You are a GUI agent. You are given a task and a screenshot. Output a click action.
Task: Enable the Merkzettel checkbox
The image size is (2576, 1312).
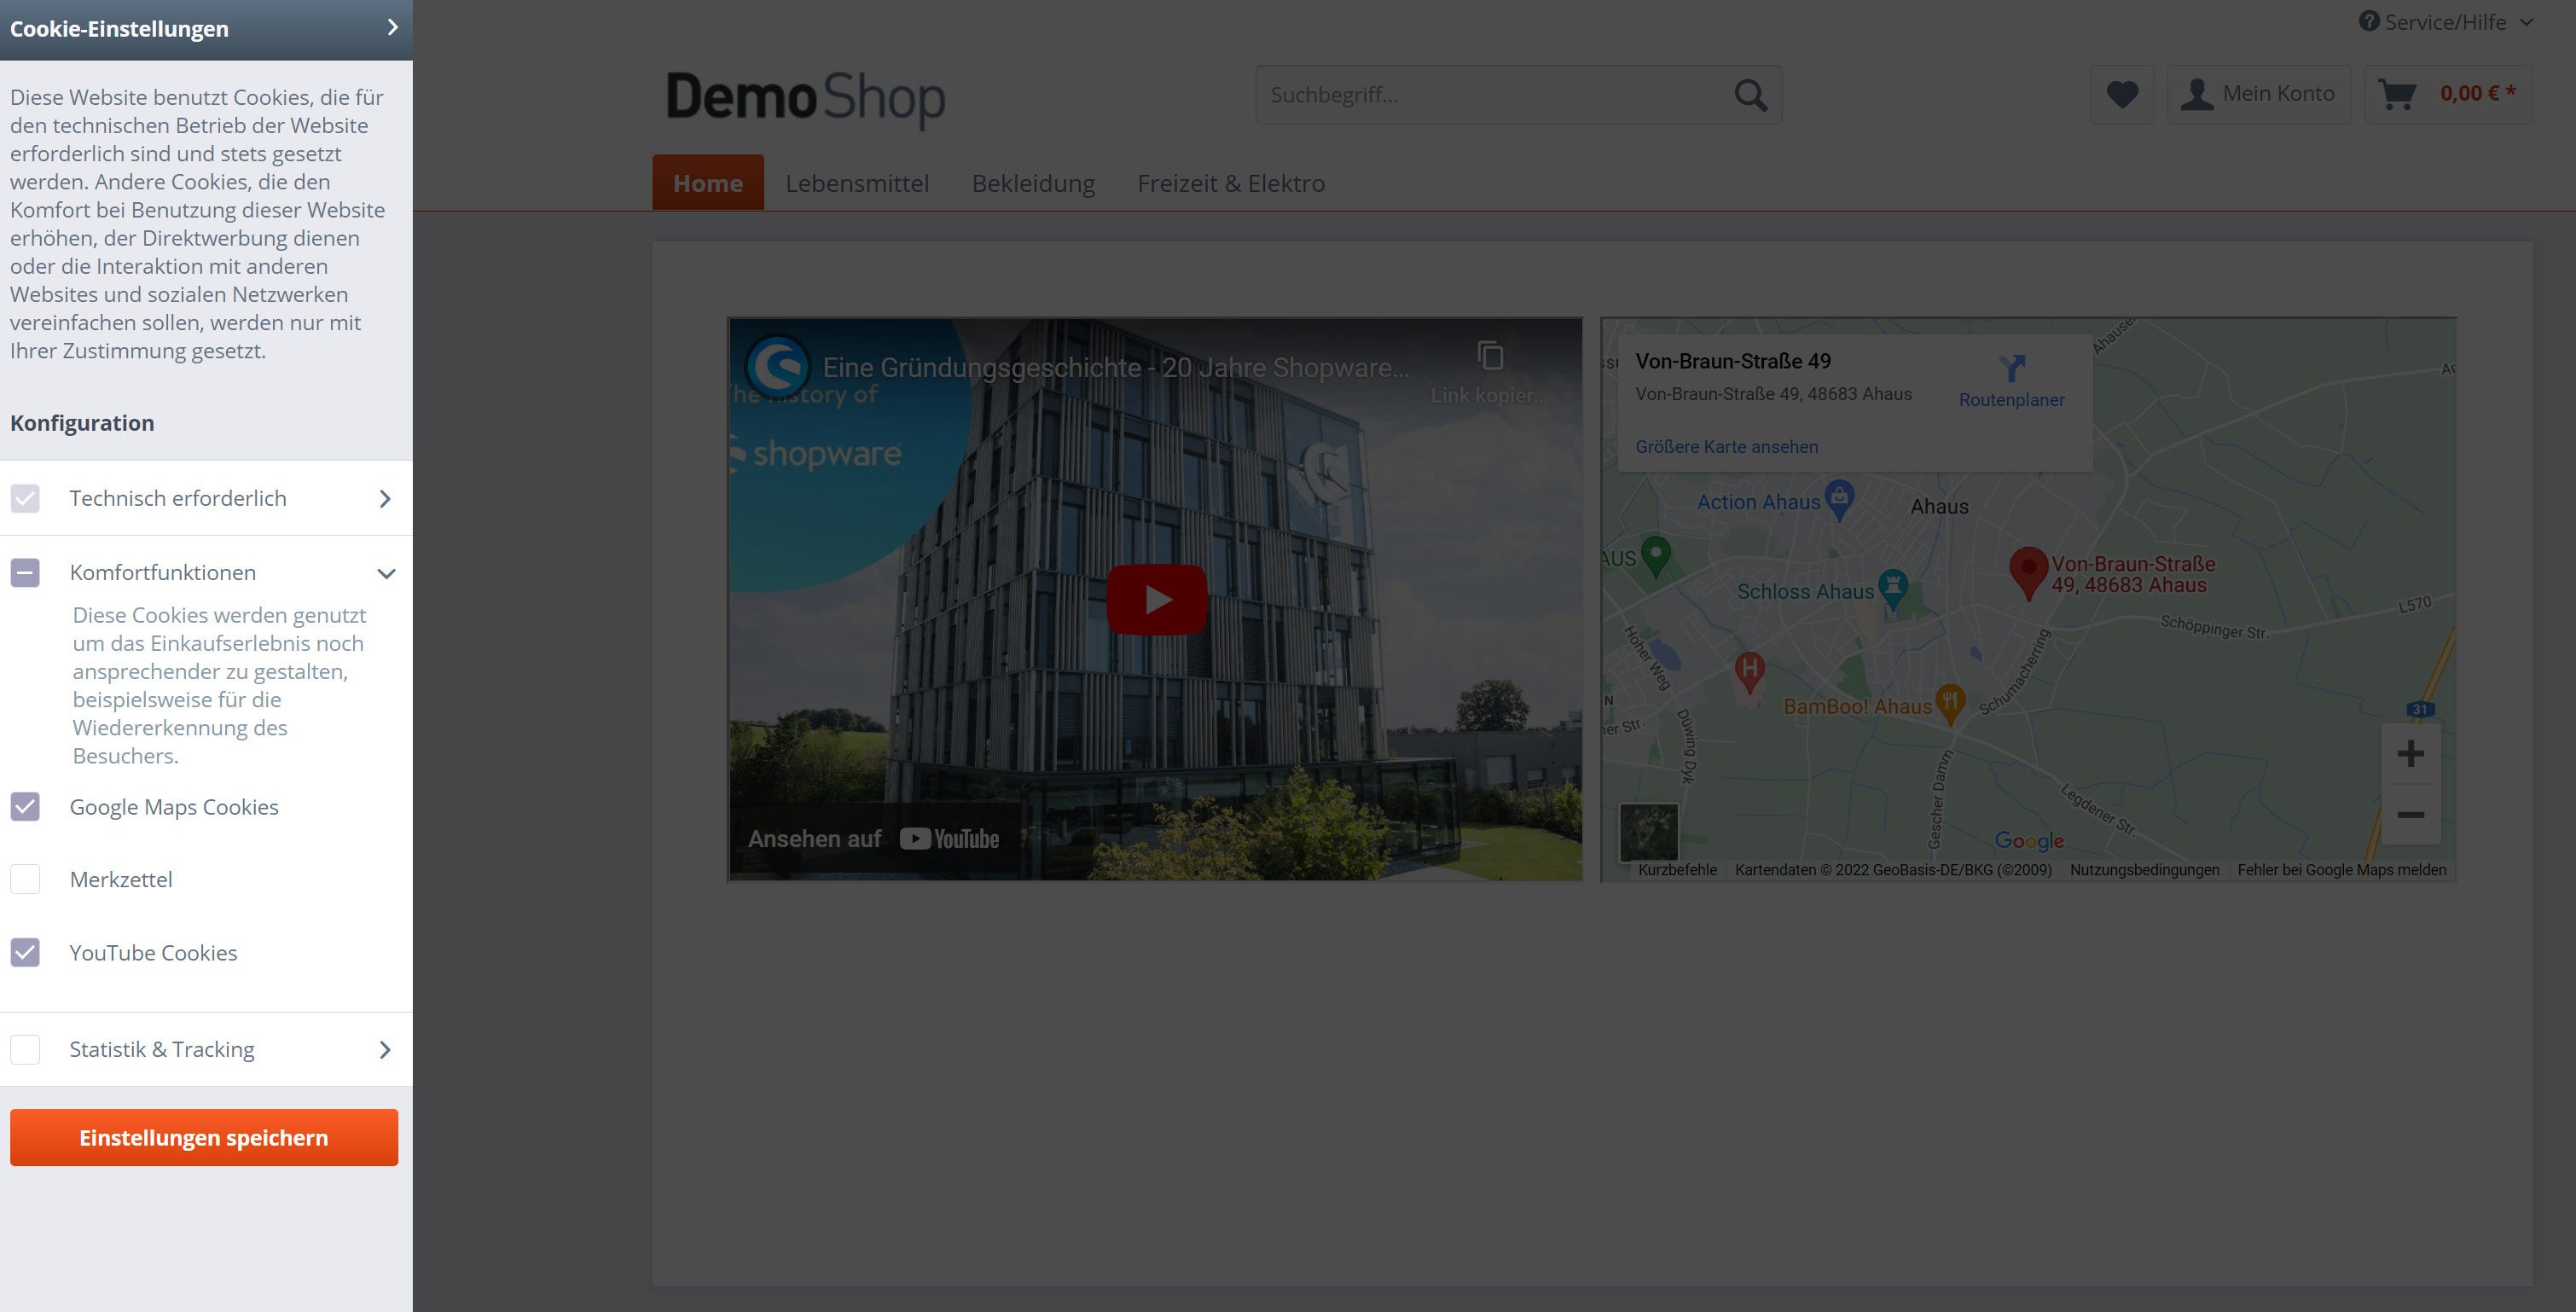(26, 879)
